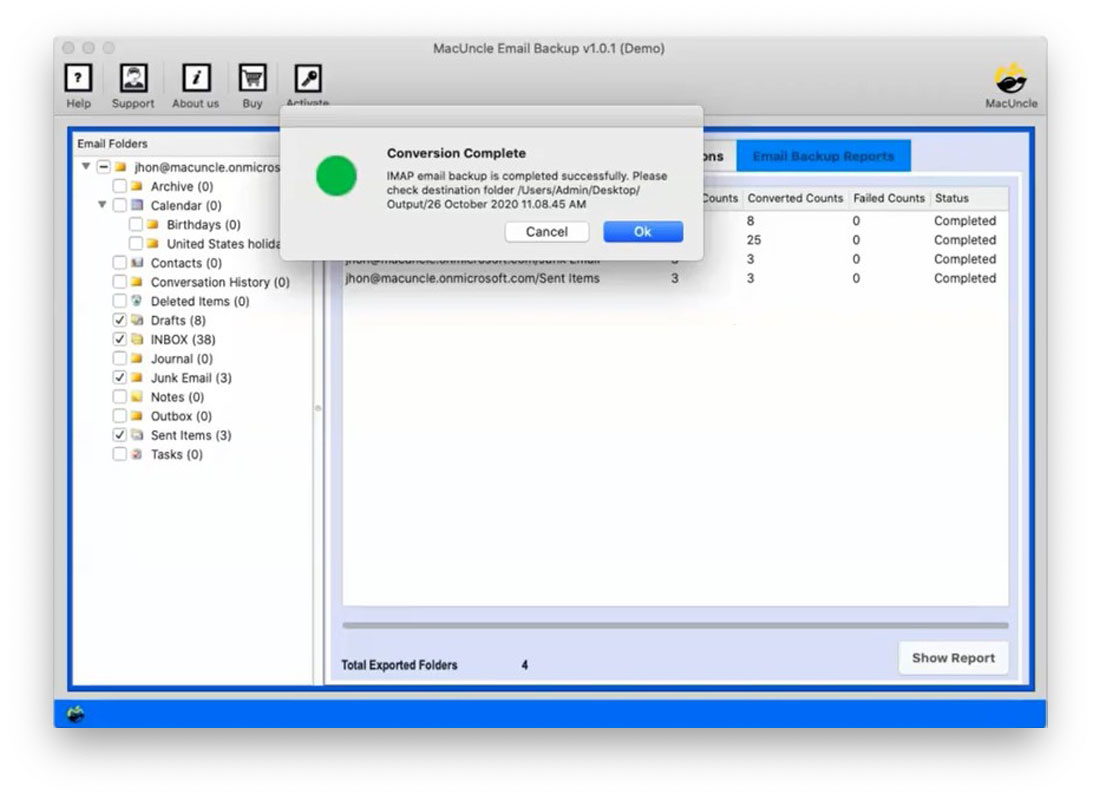Click Ok in Conversion Complete dialog

[x=643, y=232]
